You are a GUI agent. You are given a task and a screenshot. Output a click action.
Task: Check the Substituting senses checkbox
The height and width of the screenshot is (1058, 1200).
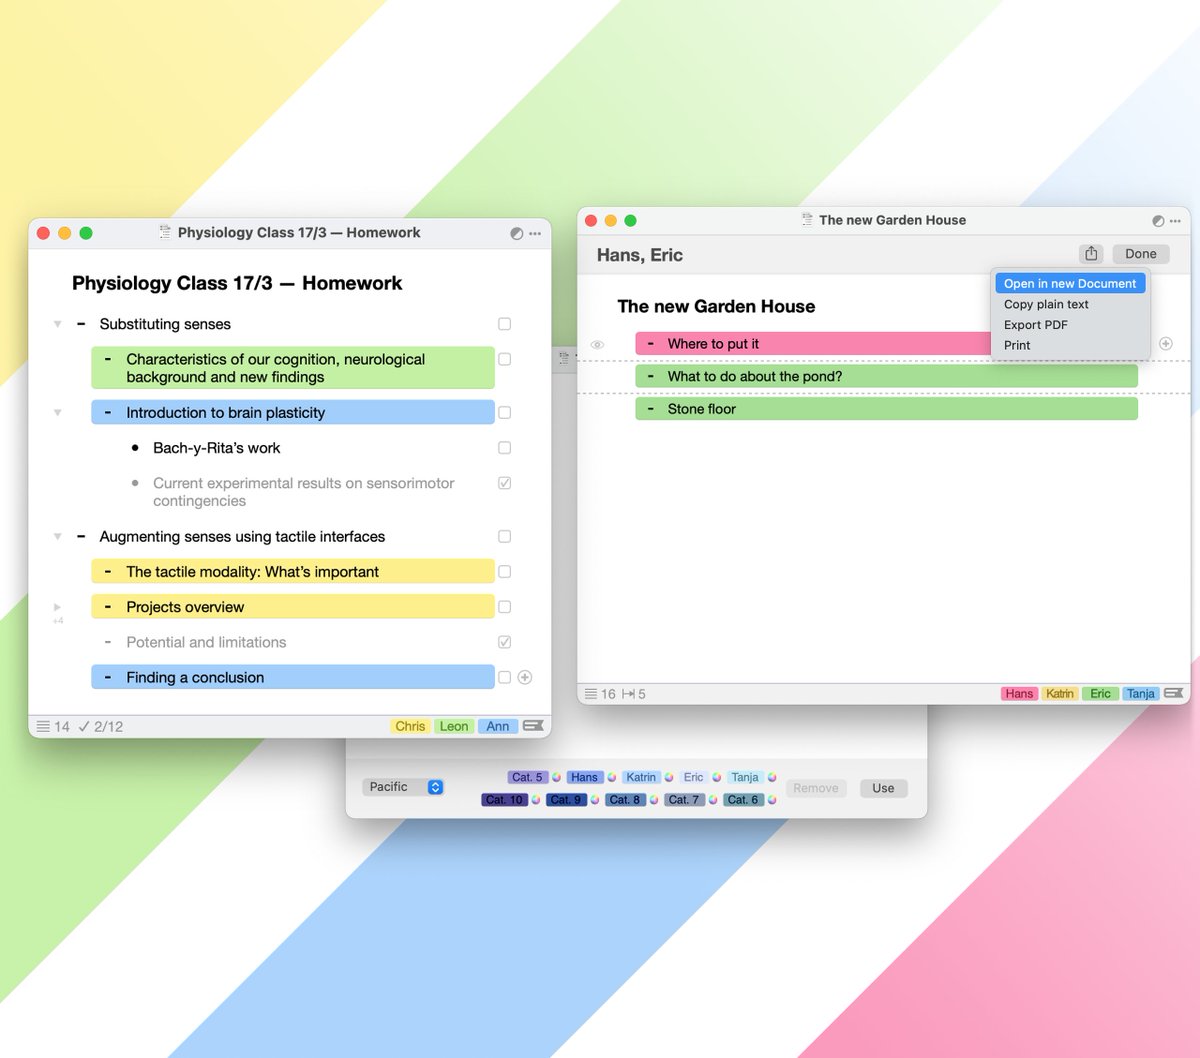coord(504,324)
